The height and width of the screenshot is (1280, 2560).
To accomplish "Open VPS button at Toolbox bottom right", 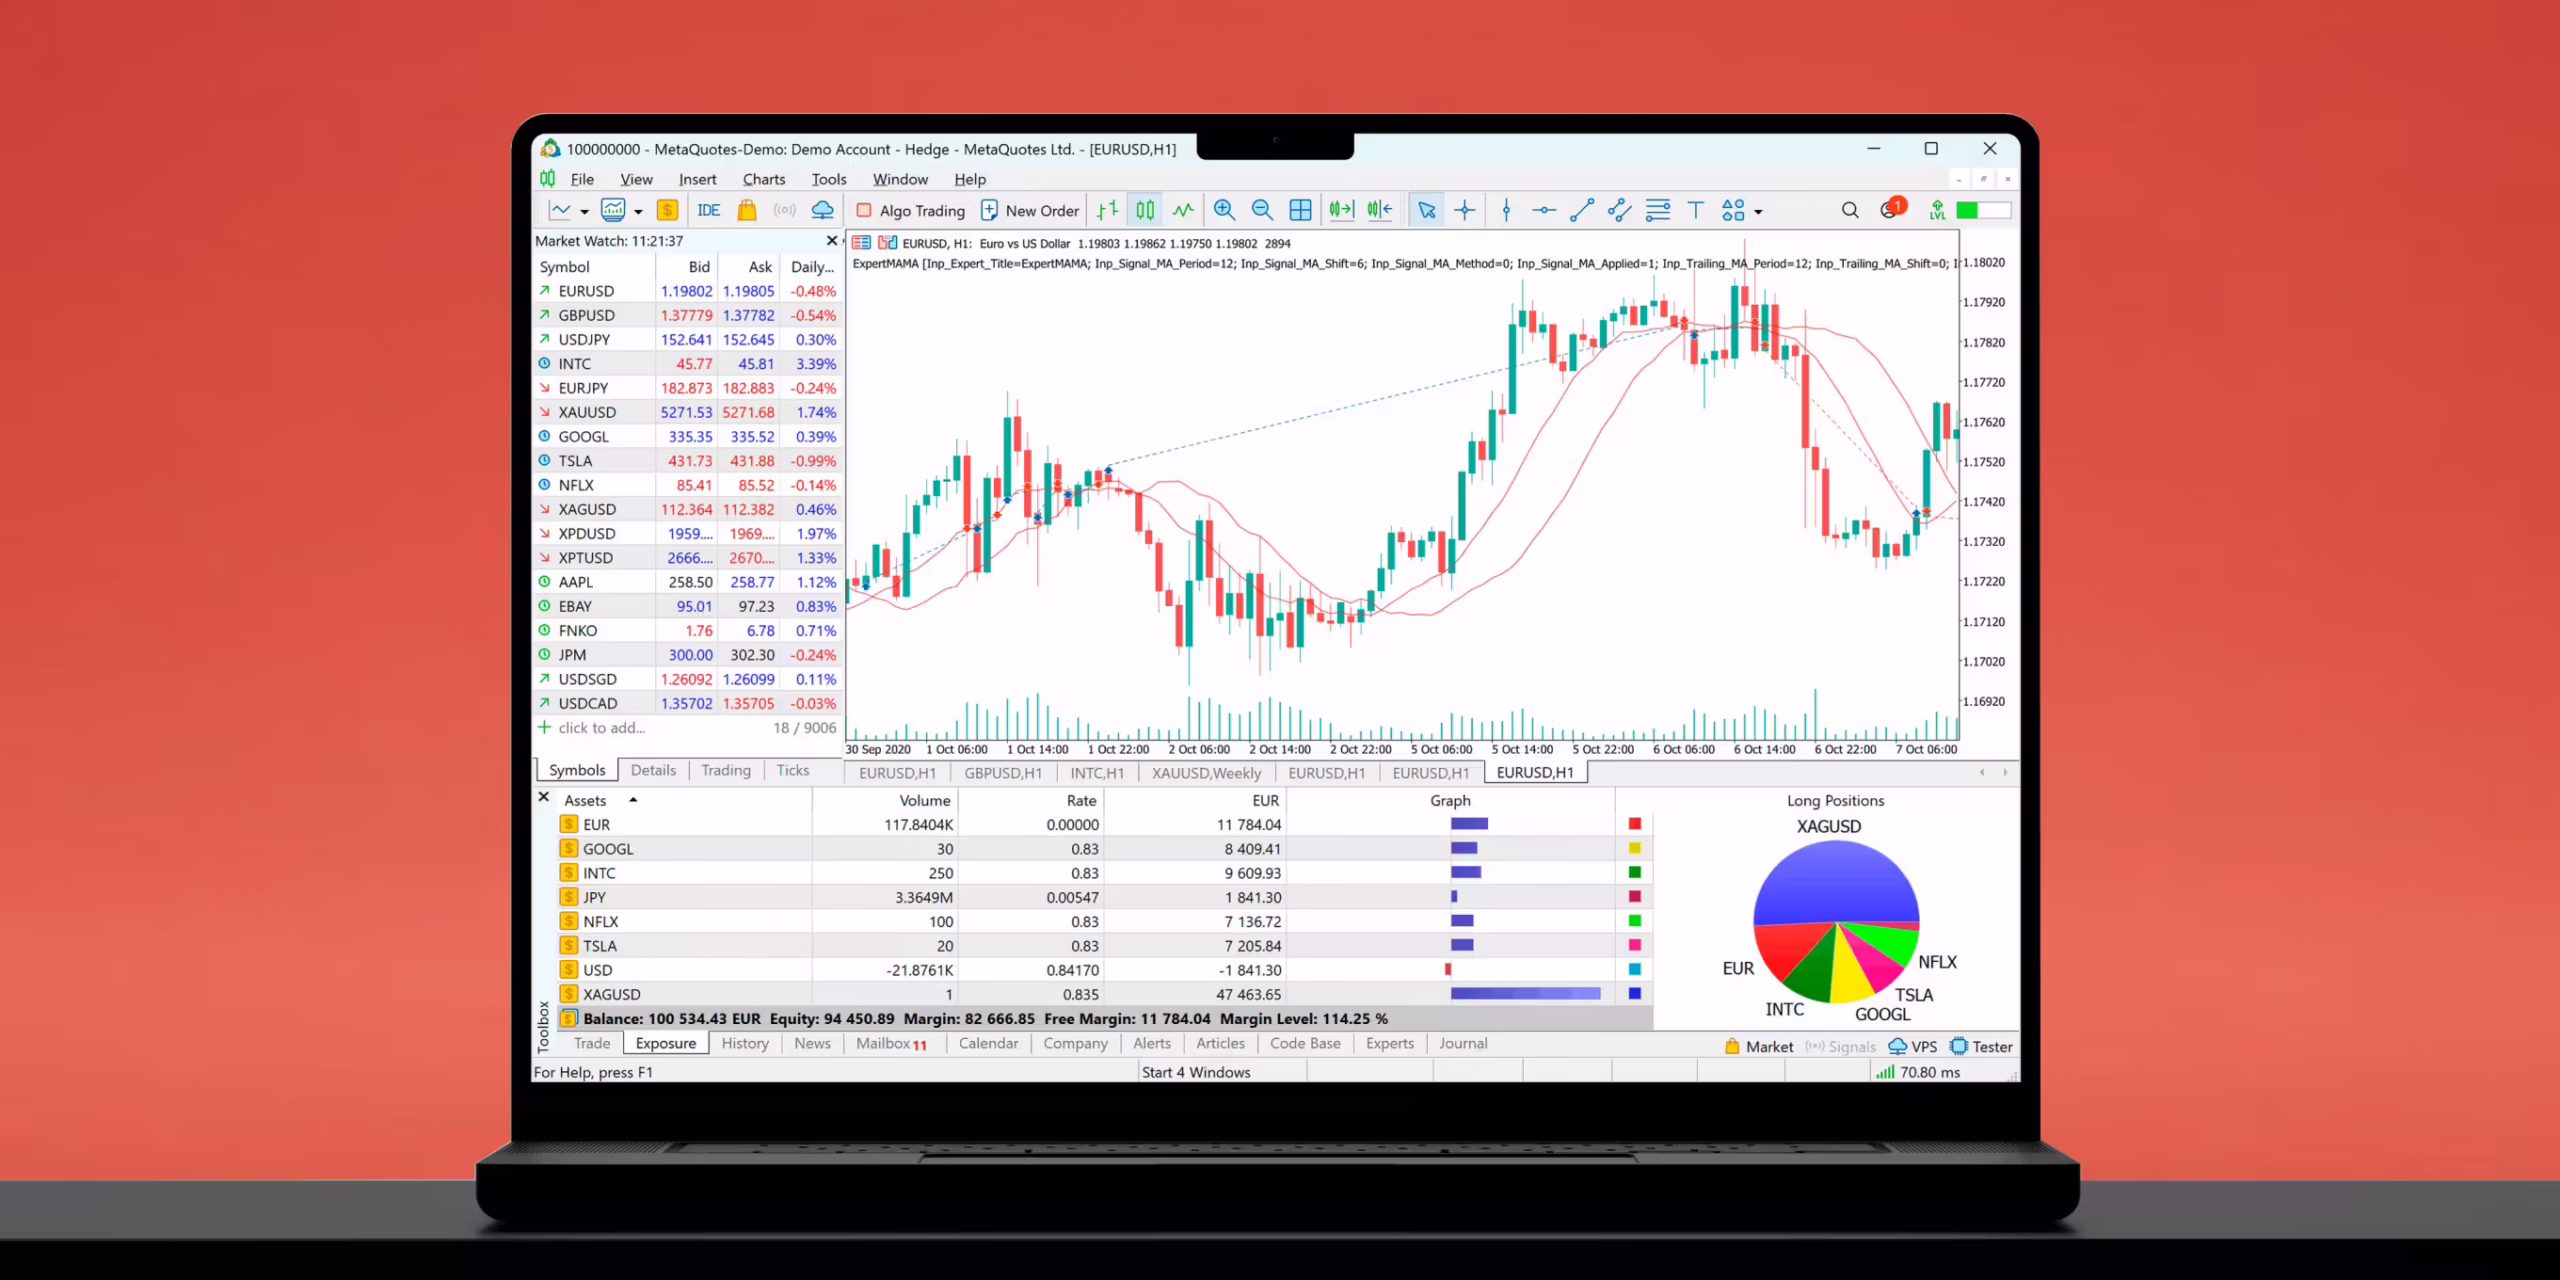I will pyautogui.click(x=1912, y=1046).
